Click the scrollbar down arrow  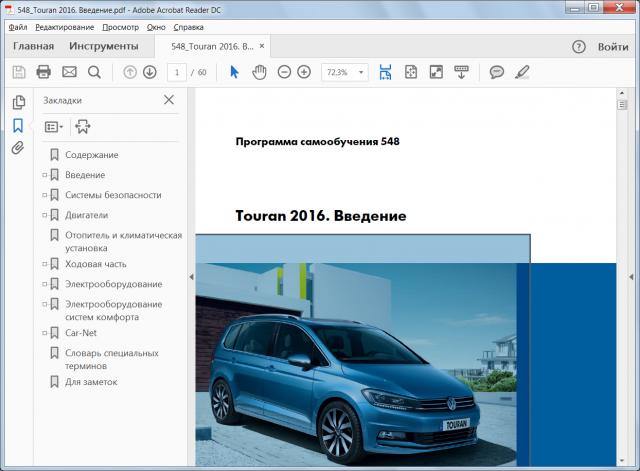pyautogui.click(x=622, y=461)
